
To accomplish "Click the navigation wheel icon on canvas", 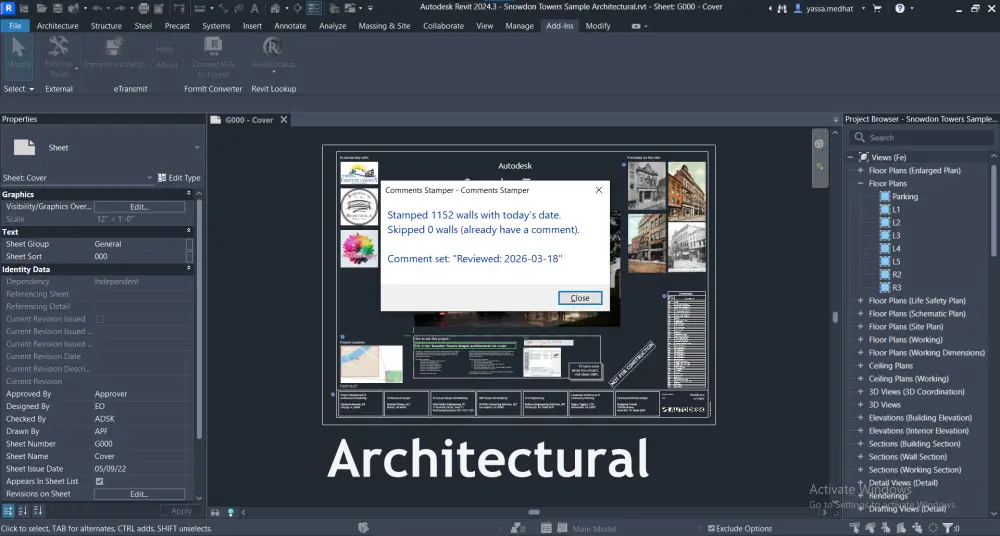I will pyautogui.click(x=819, y=144).
